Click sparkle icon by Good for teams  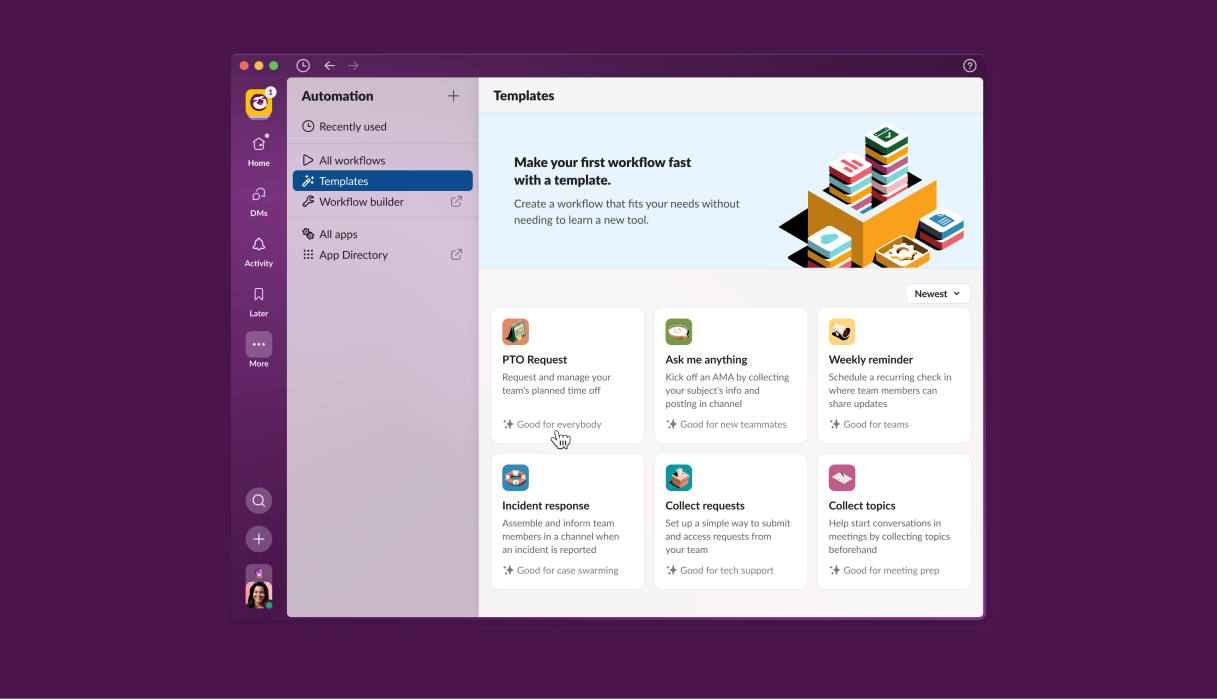835,425
